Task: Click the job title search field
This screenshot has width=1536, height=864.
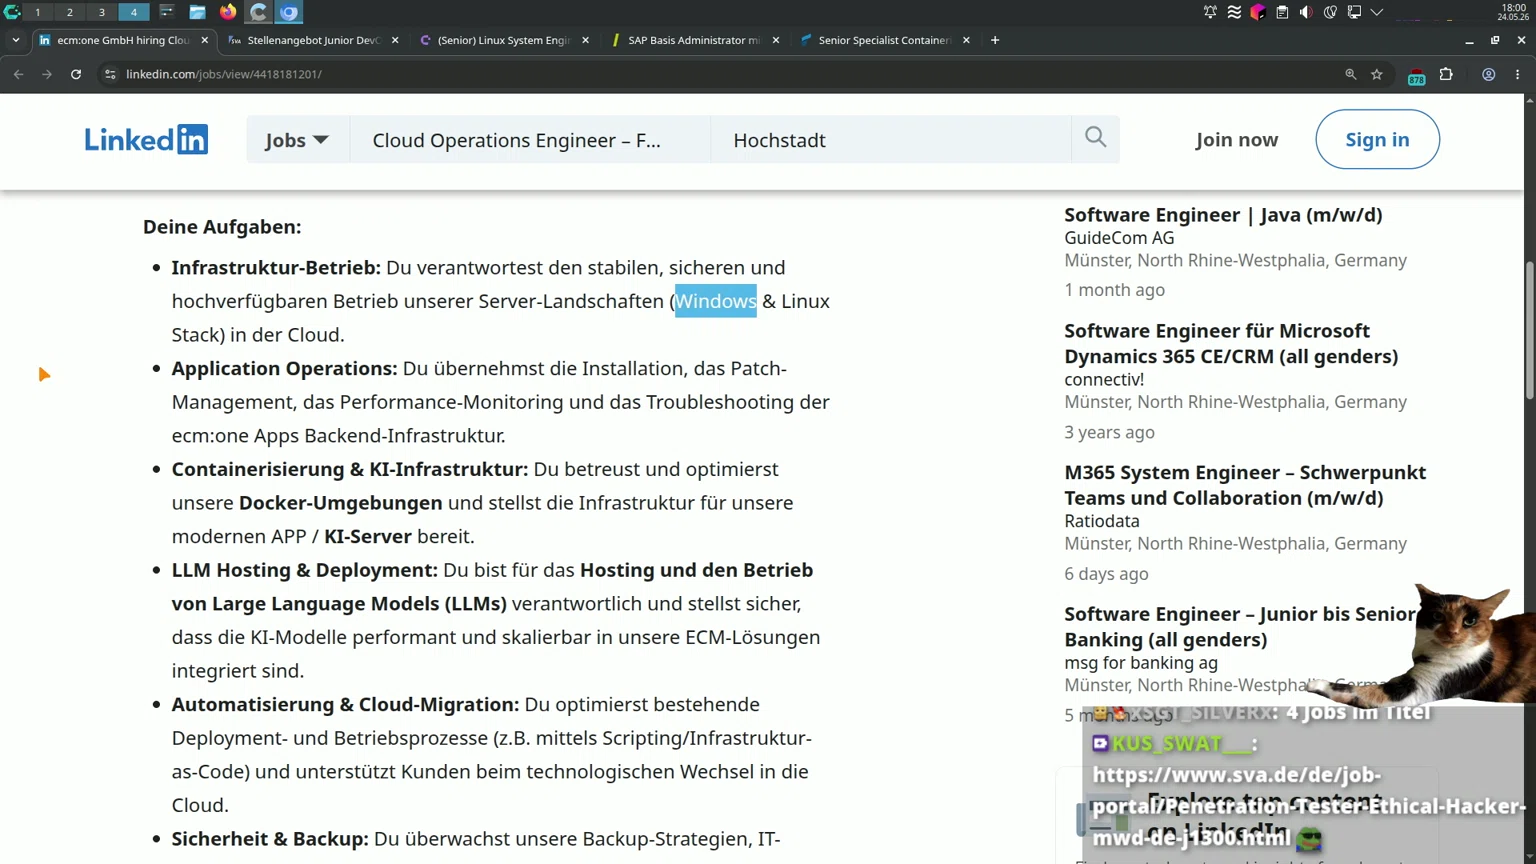Action: pyautogui.click(x=530, y=140)
